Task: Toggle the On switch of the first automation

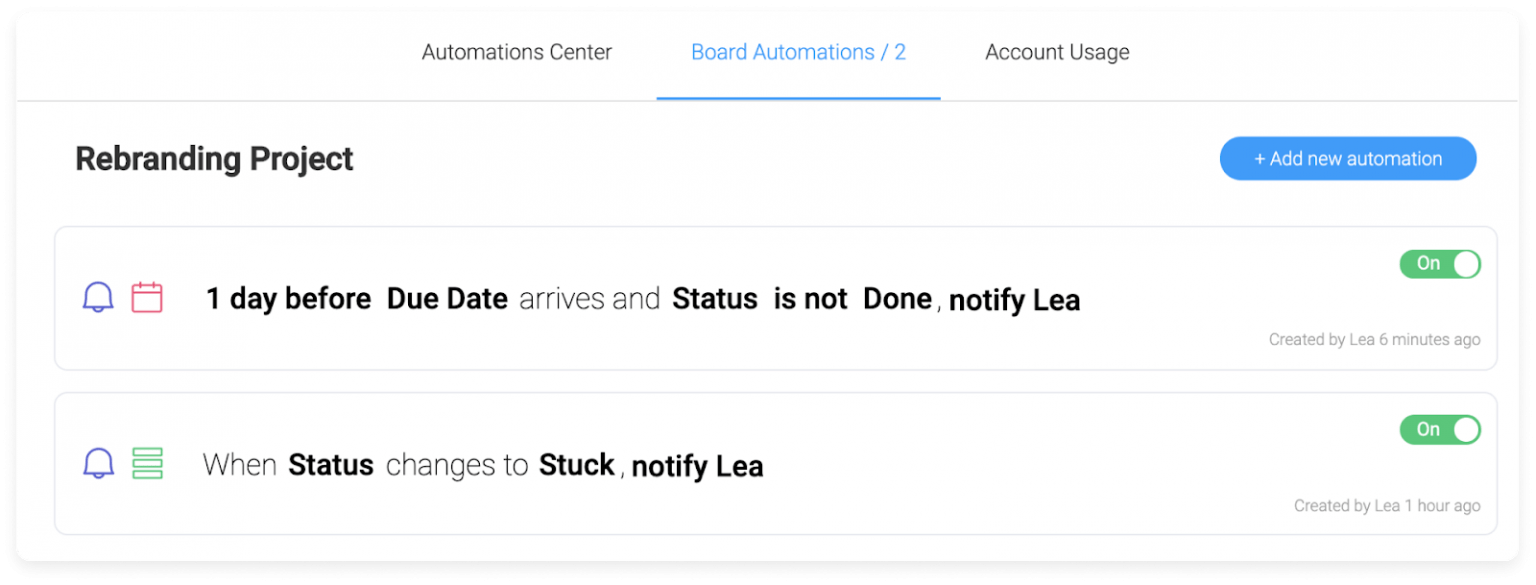Action: click(x=1440, y=264)
